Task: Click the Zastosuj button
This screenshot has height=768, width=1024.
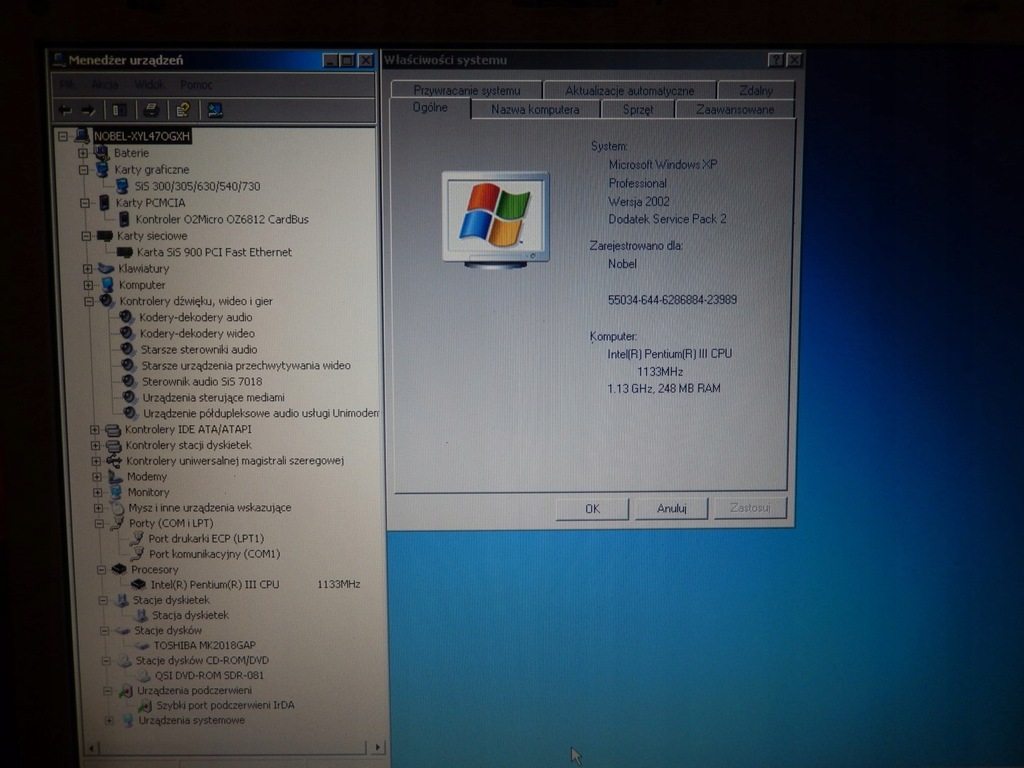Action: point(750,507)
